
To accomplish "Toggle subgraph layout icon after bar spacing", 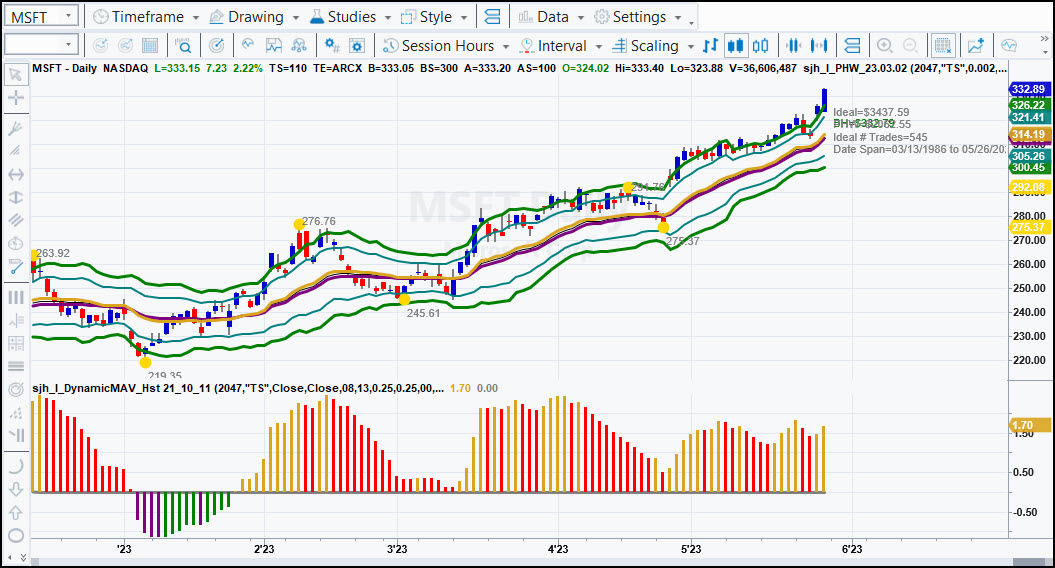I will coord(852,46).
